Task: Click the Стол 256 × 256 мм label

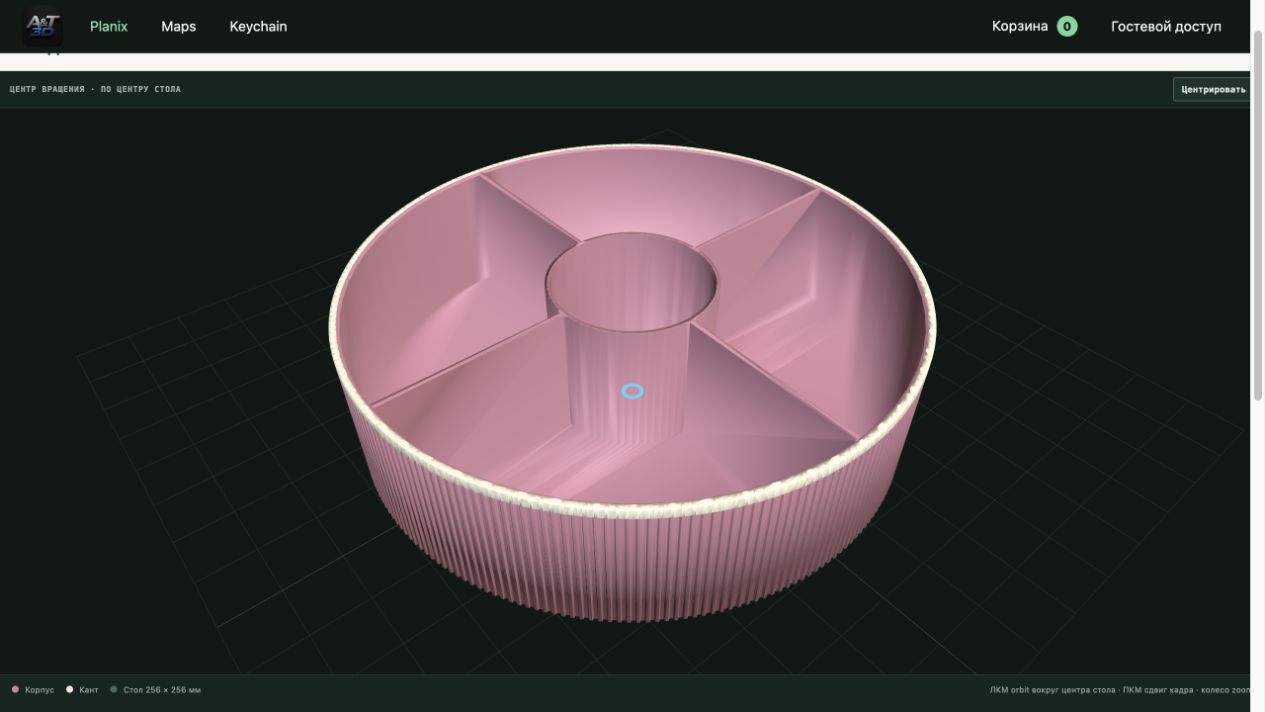Action: [162, 690]
